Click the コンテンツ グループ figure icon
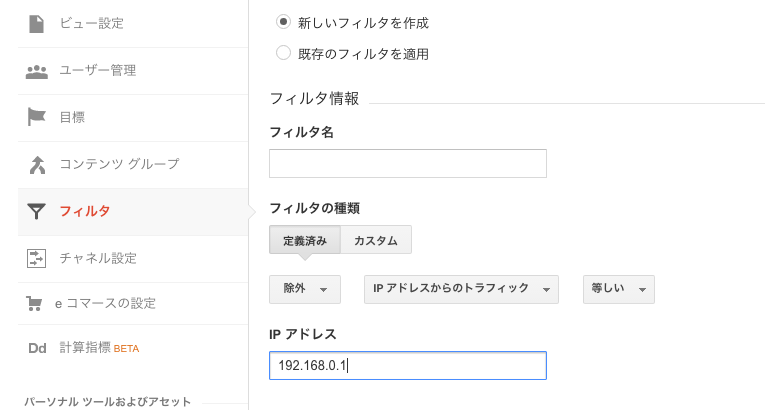 click(x=37, y=165)
